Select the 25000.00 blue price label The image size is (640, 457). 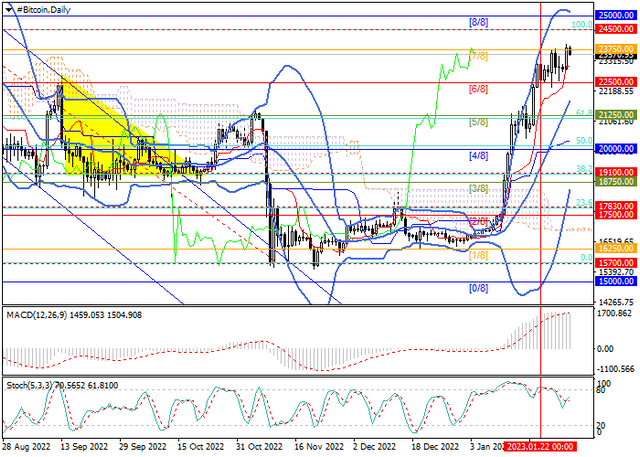[616, 16]
